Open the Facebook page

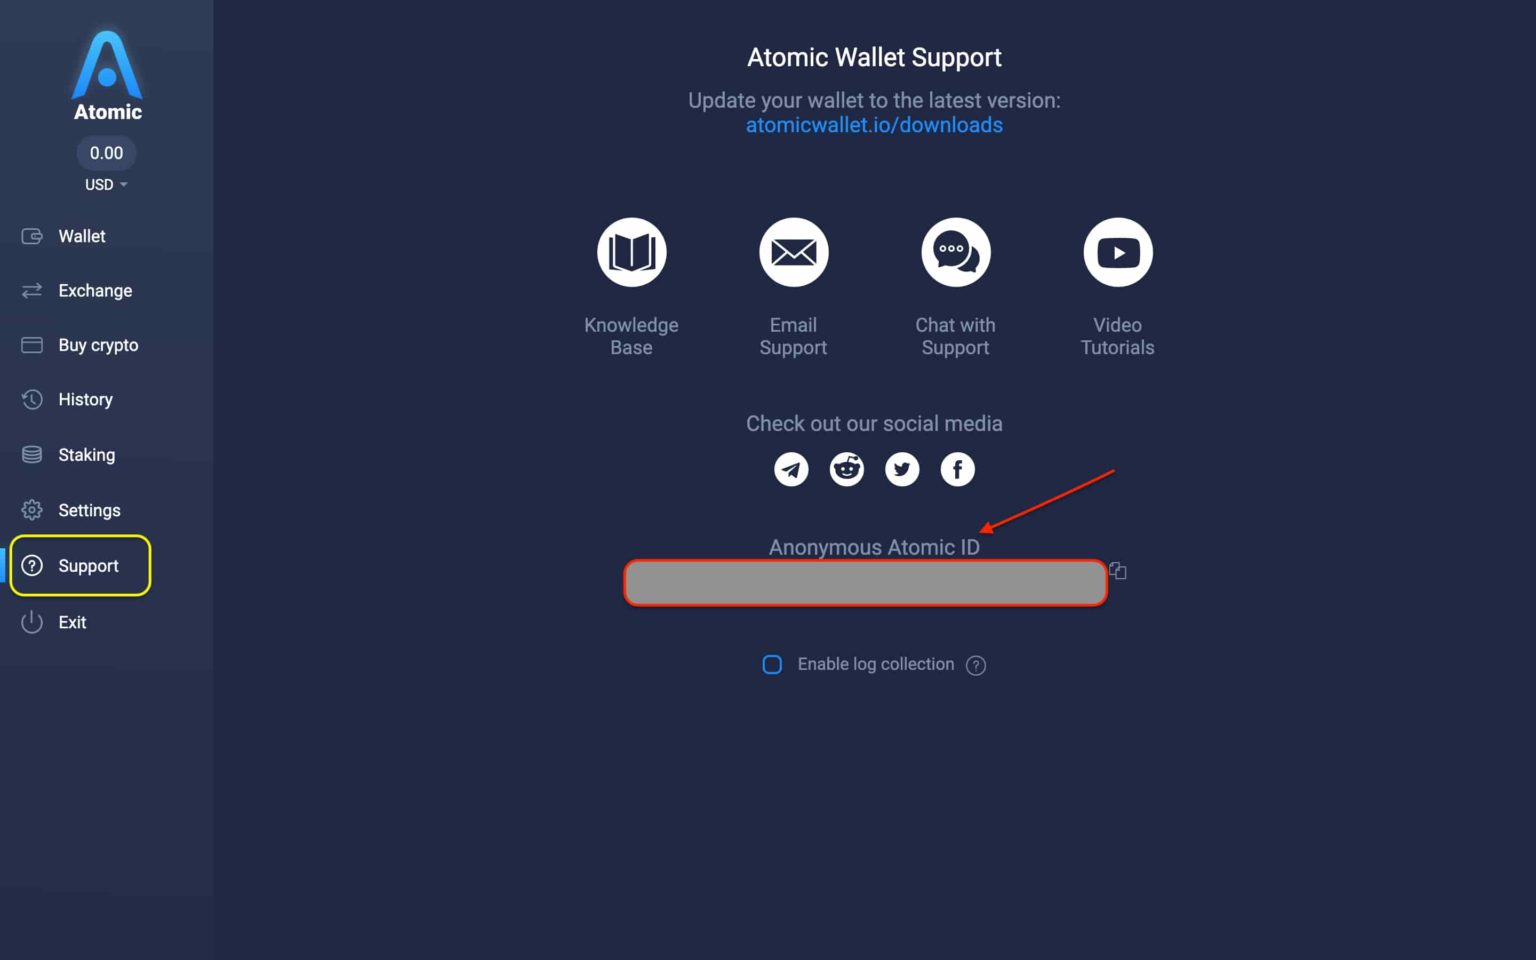point(957,469)
